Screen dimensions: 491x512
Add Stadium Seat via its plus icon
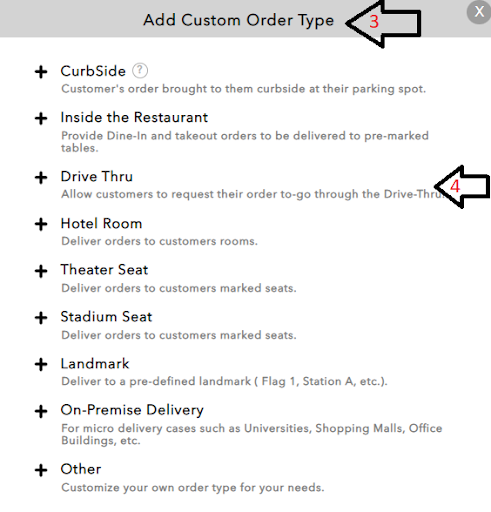click(x=41, y=318)
